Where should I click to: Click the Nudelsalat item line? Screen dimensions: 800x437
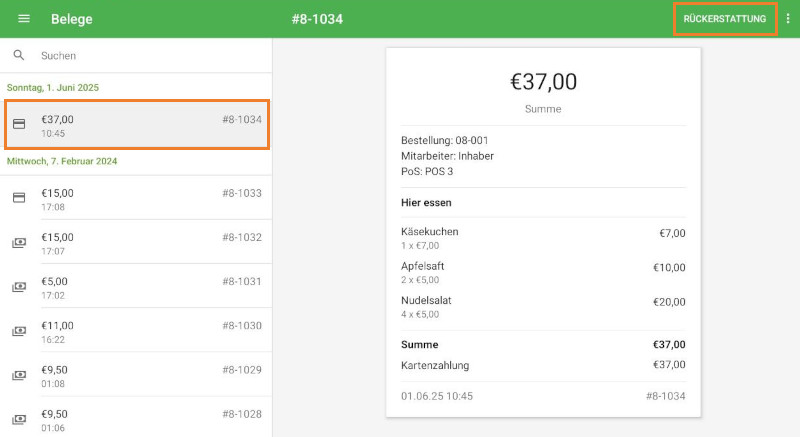[x=543, y=306]
